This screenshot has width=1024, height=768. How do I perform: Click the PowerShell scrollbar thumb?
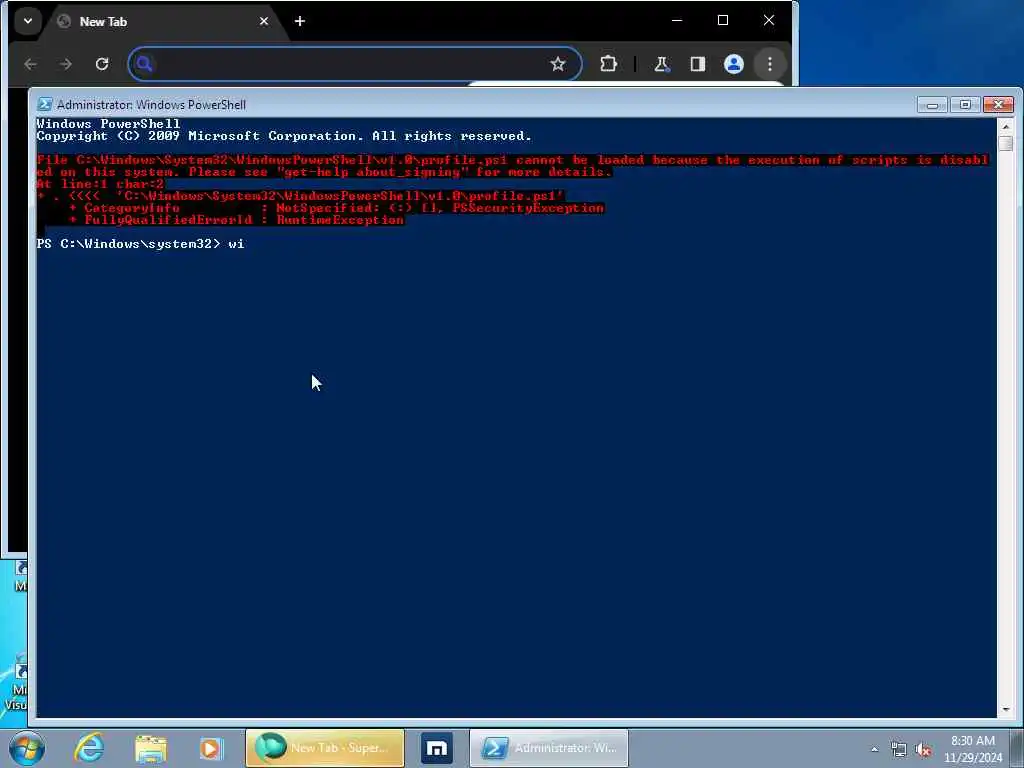point(1006,143)
